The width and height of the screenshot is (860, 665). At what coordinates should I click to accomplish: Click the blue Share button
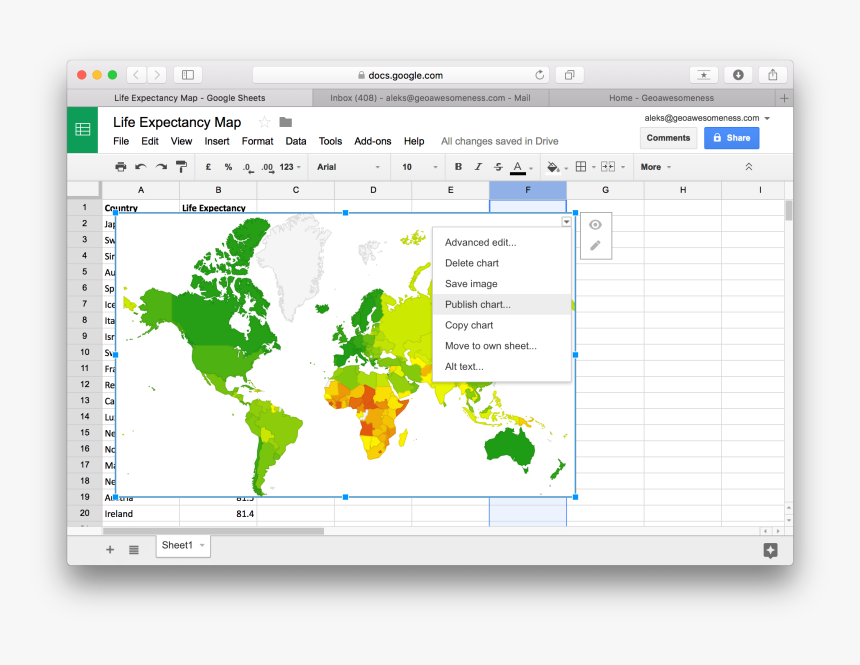coord(731,138)
